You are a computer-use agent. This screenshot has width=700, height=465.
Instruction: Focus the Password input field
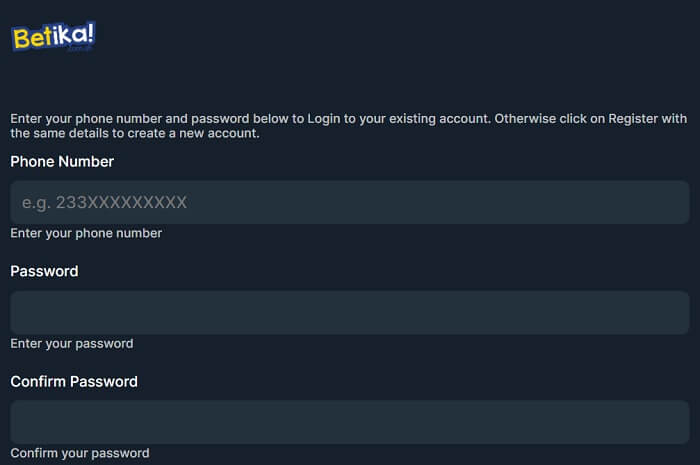[x=349, y=312]
